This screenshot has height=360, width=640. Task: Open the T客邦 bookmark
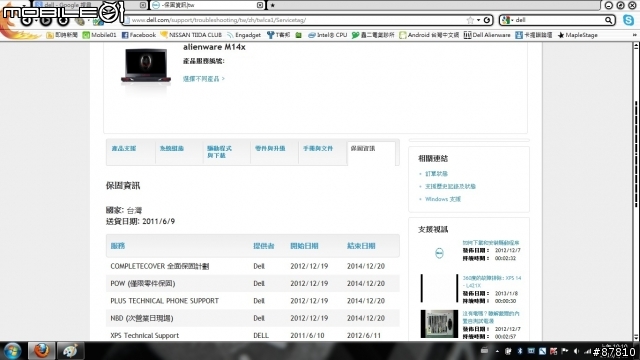click(x=278, y=35)
